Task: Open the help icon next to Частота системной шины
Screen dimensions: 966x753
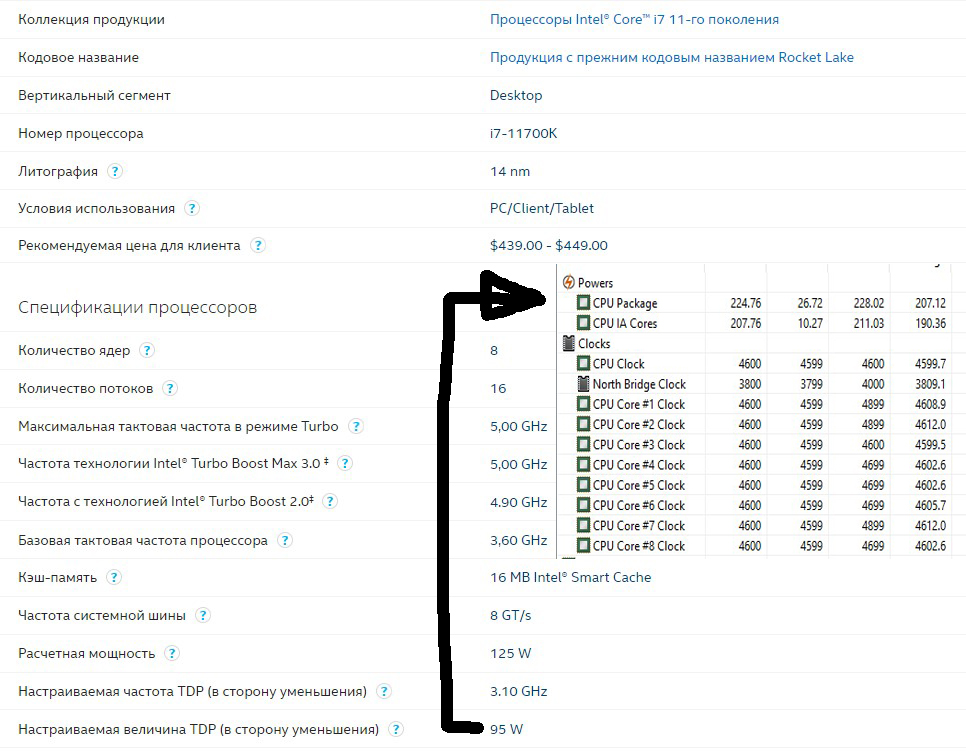Action: (202, 615)
